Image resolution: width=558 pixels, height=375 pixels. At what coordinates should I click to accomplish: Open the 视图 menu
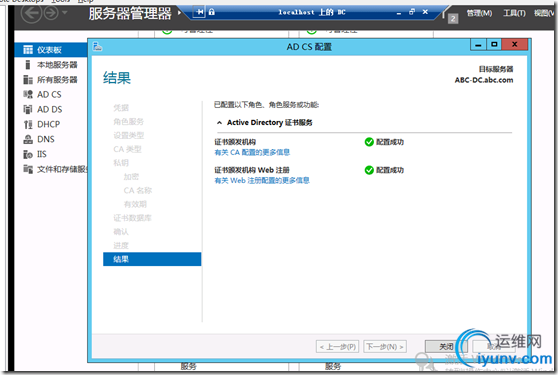click(544, 13)
